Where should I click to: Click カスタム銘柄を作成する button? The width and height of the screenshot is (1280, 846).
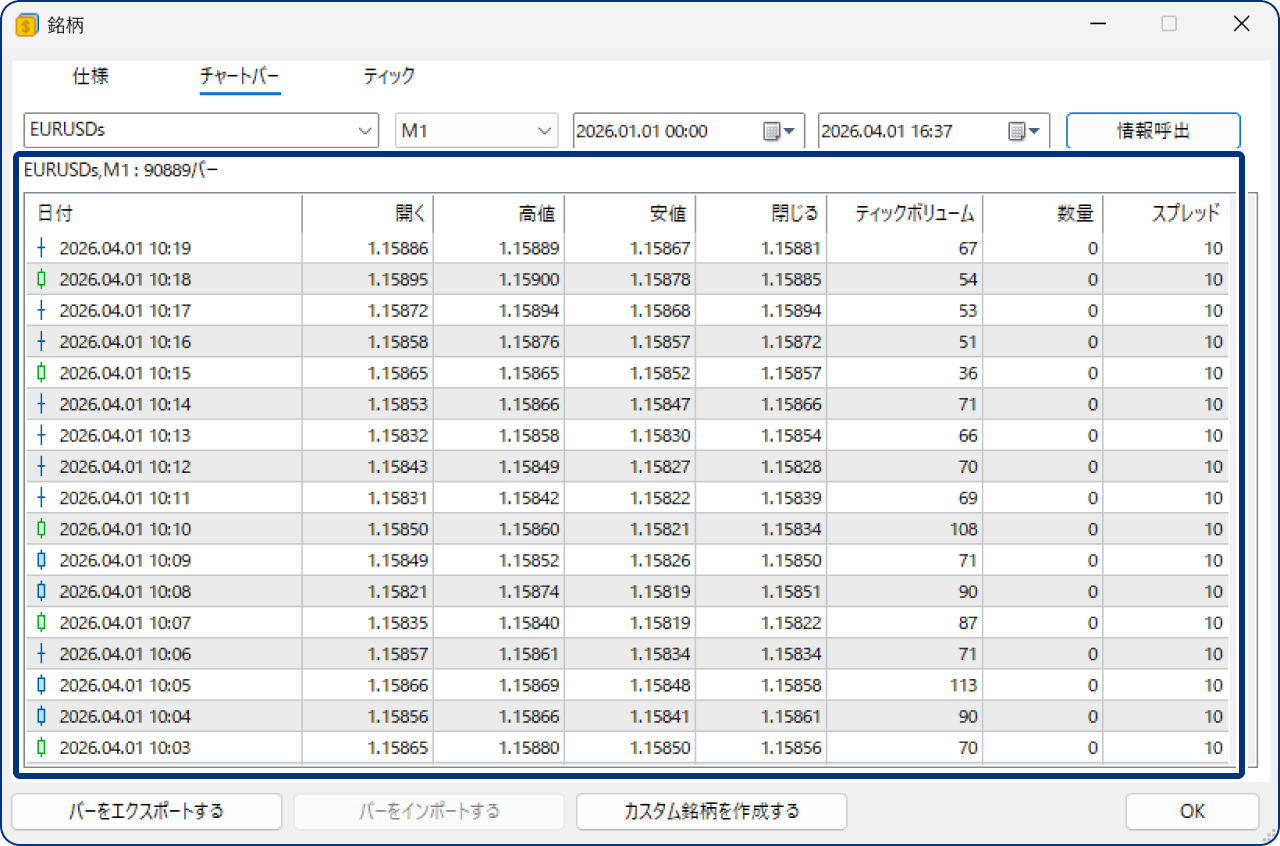coord(711,811)
